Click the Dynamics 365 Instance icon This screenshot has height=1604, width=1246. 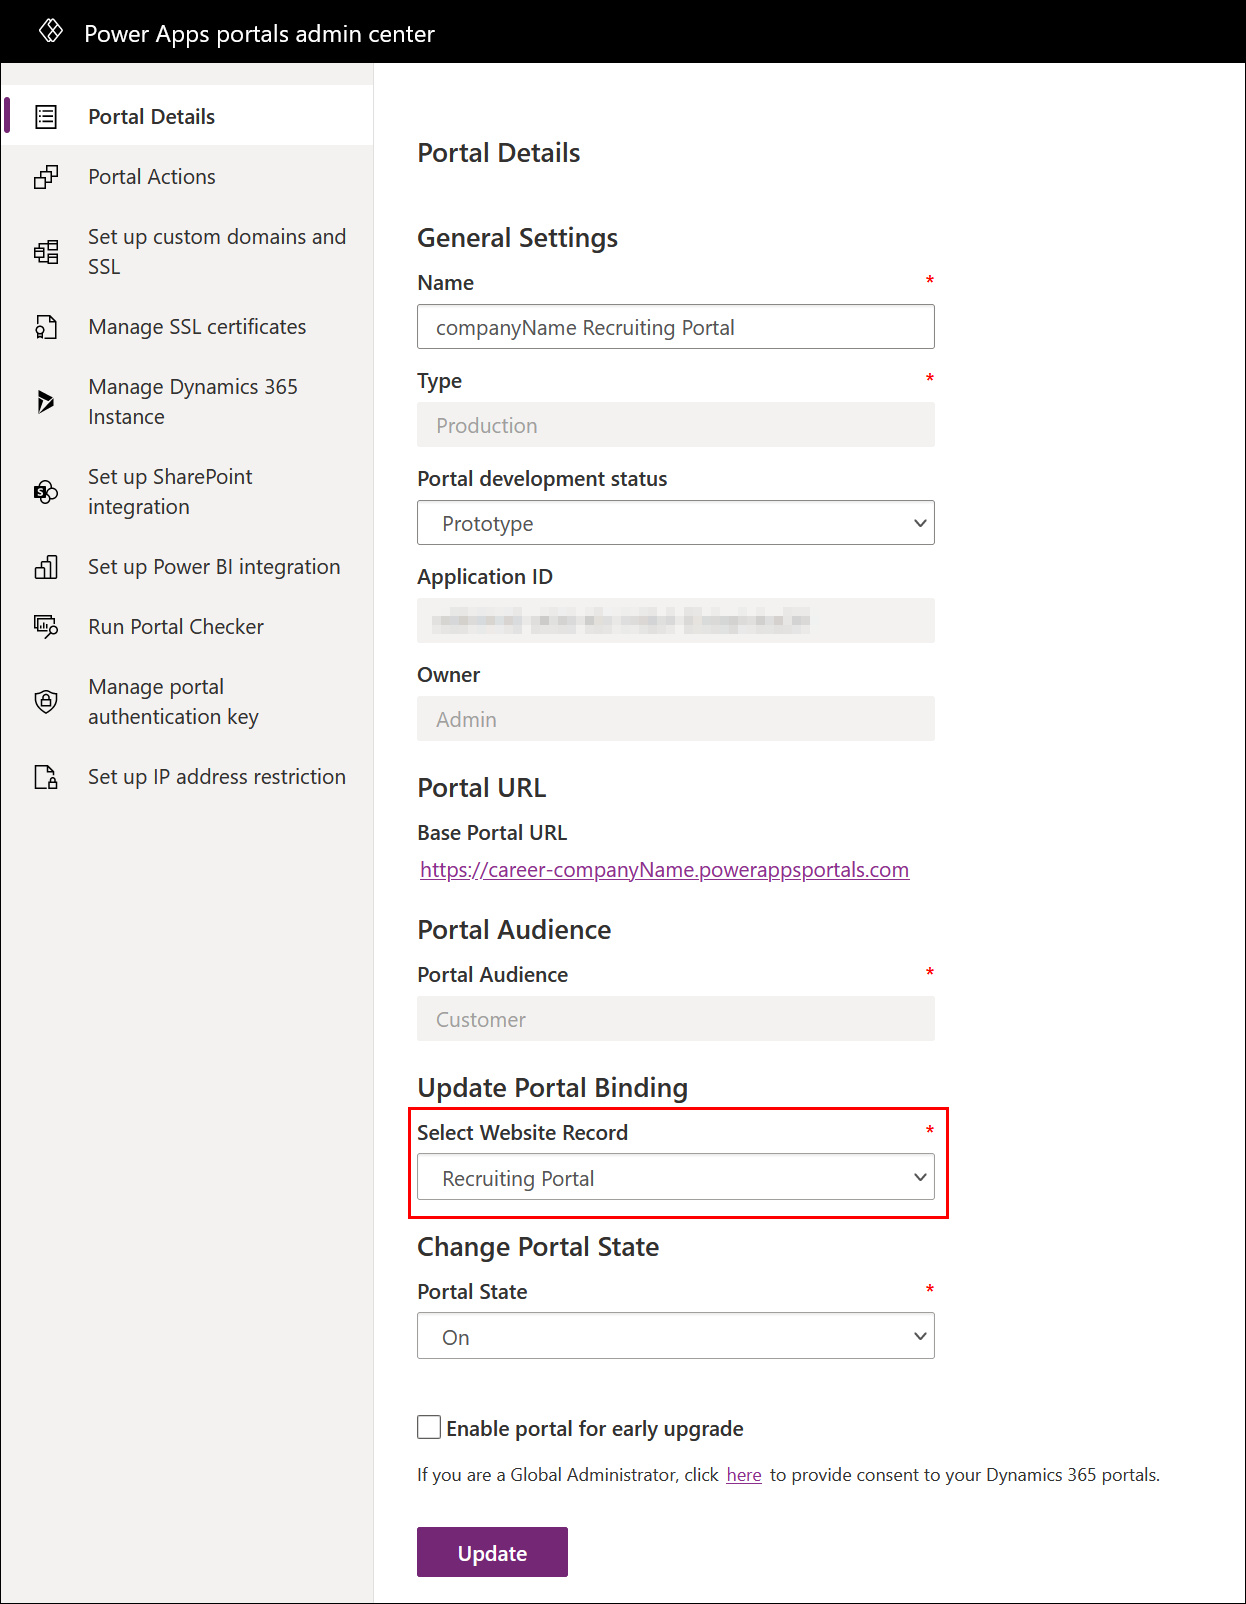[46, 402]
